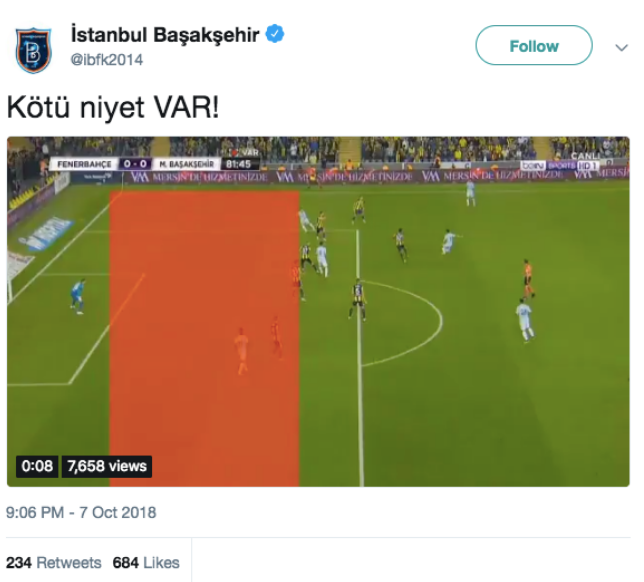View the 684 Likes list

point(146,562)
